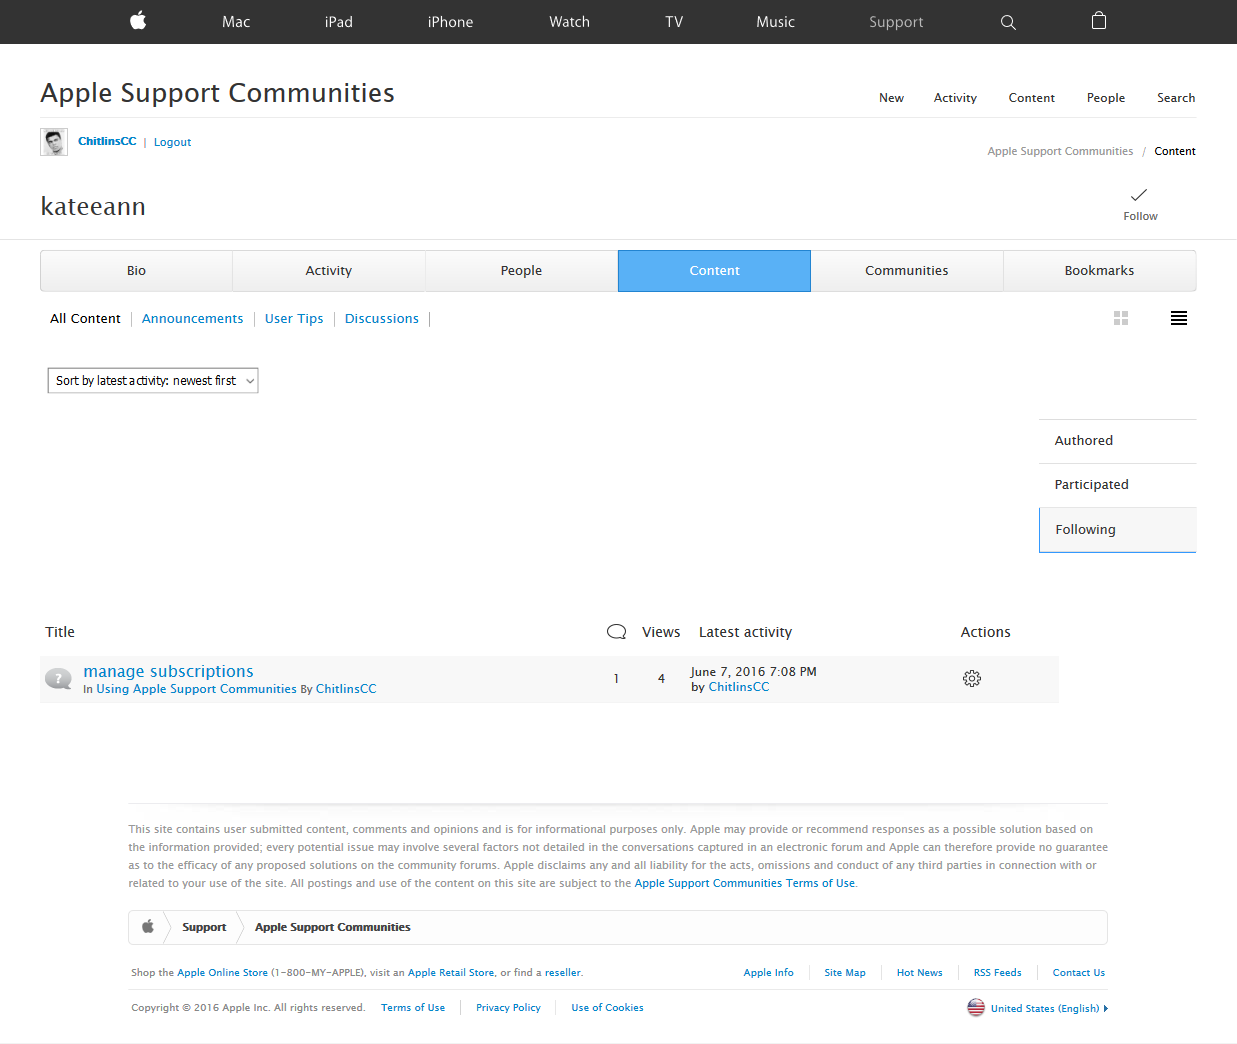The image size is (1237, 1044).
Task: Filter by All Content
Action: pos(85,319)
